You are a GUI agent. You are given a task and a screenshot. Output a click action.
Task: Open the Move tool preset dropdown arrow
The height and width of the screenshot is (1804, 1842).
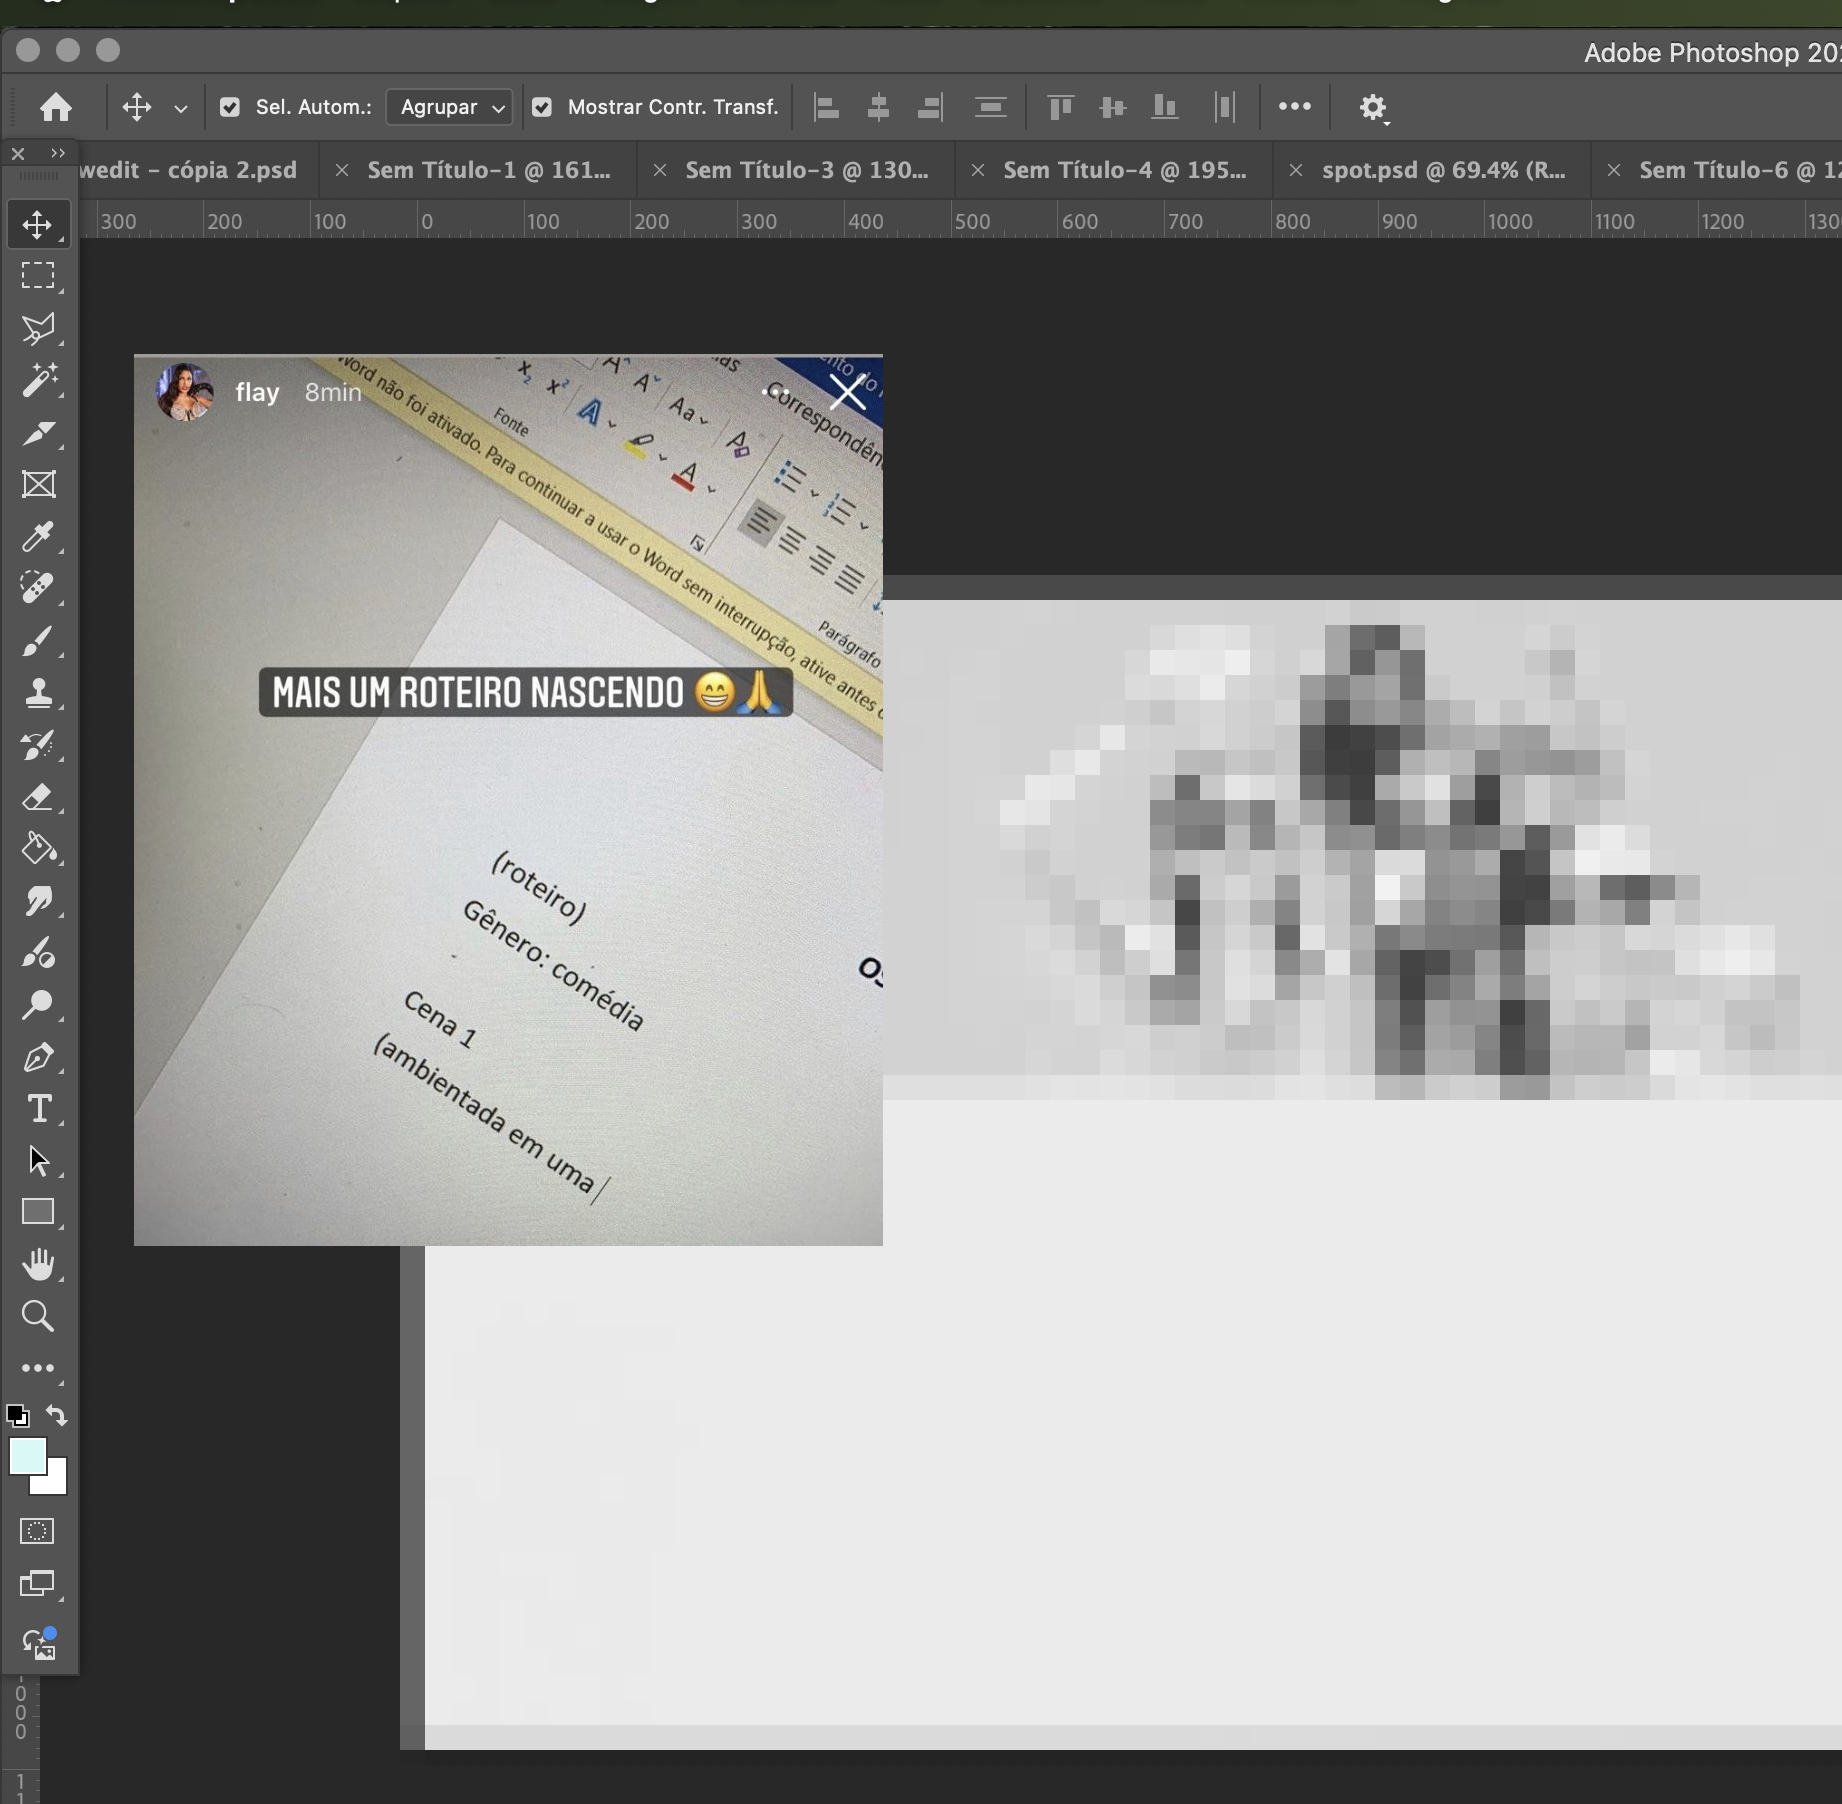[x=181, y=108]
